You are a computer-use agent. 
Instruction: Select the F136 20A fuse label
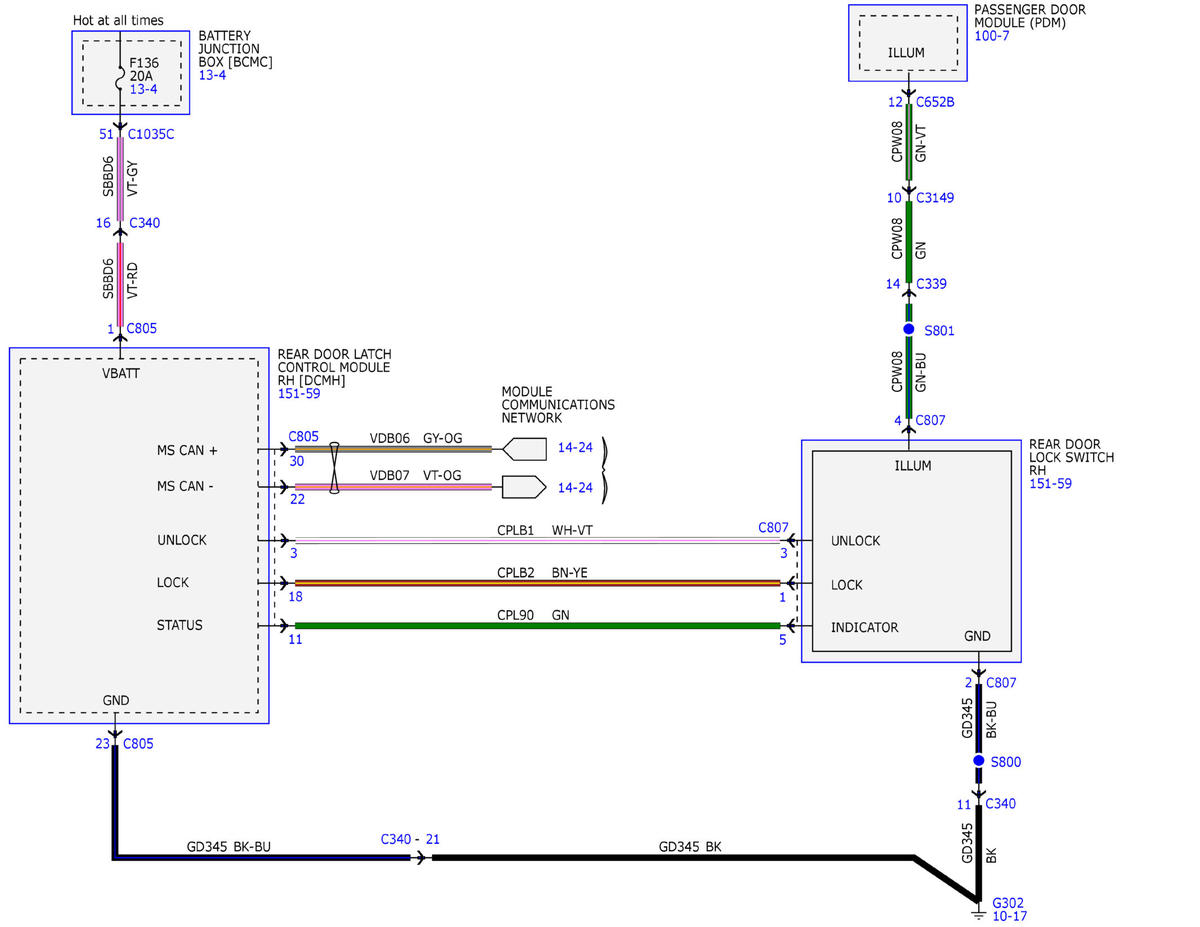[145, 68]
